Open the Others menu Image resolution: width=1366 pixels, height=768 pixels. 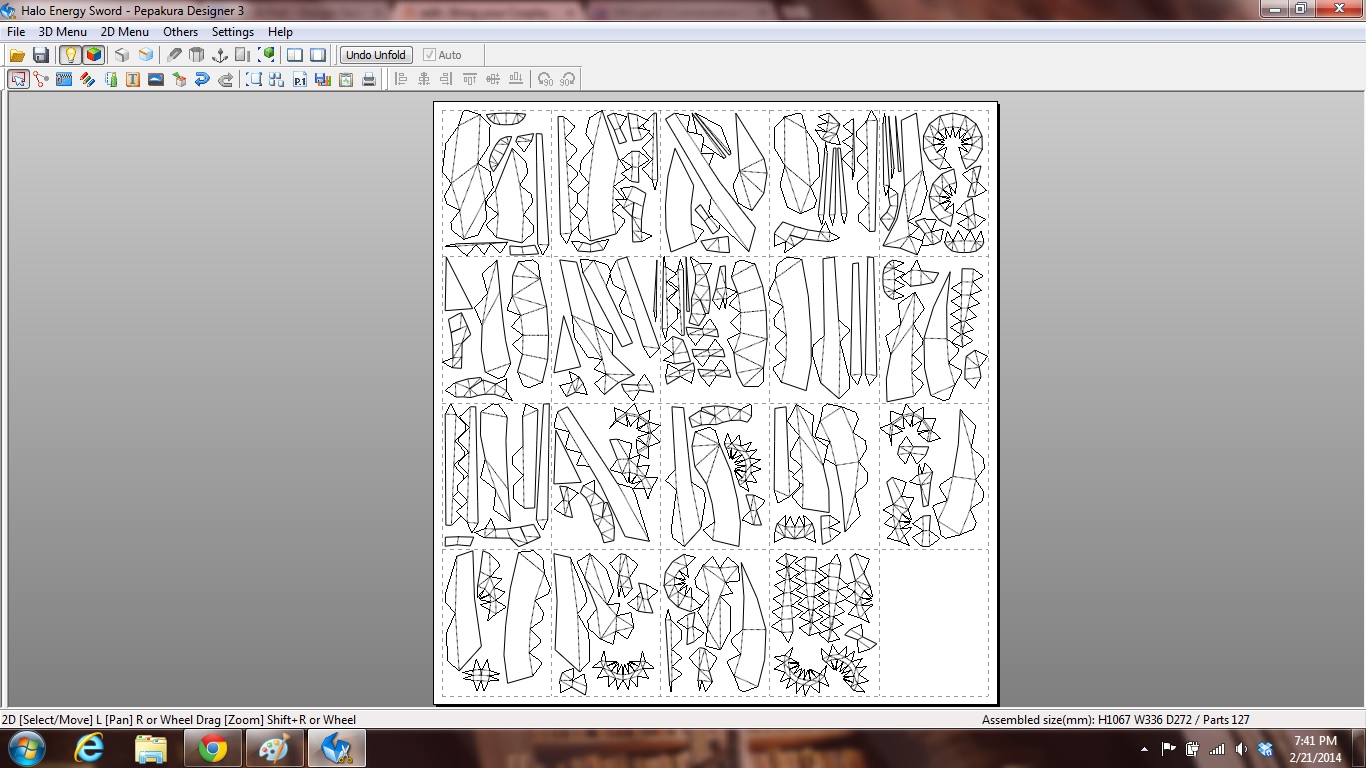coord(181,32)
